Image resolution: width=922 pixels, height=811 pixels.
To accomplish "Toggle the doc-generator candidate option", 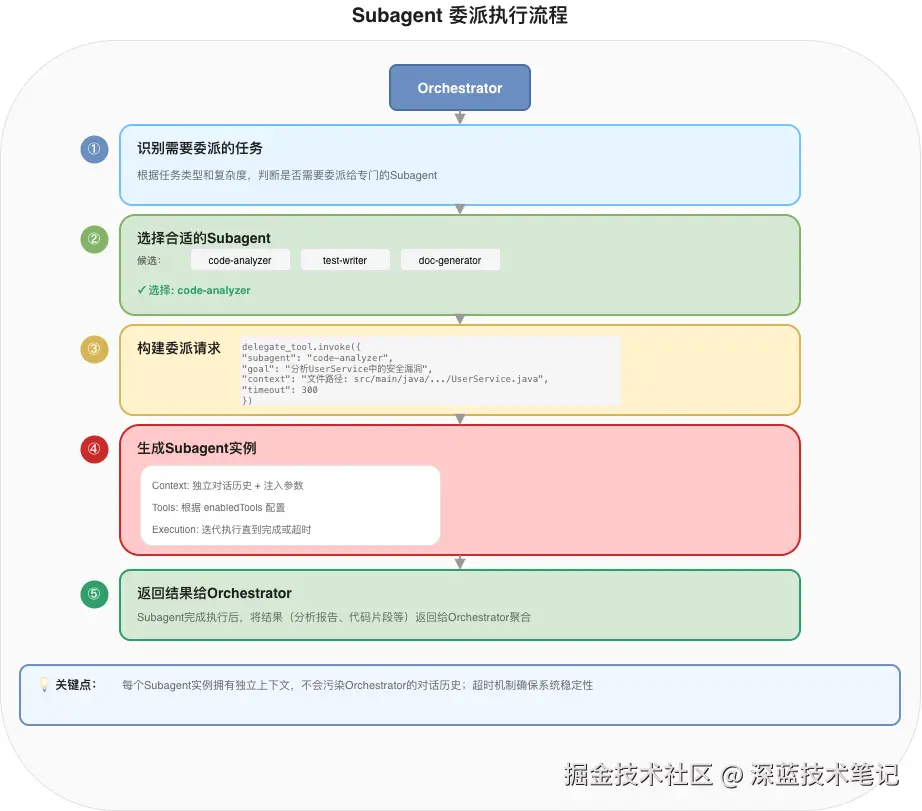I will click(x=450, y=259).
